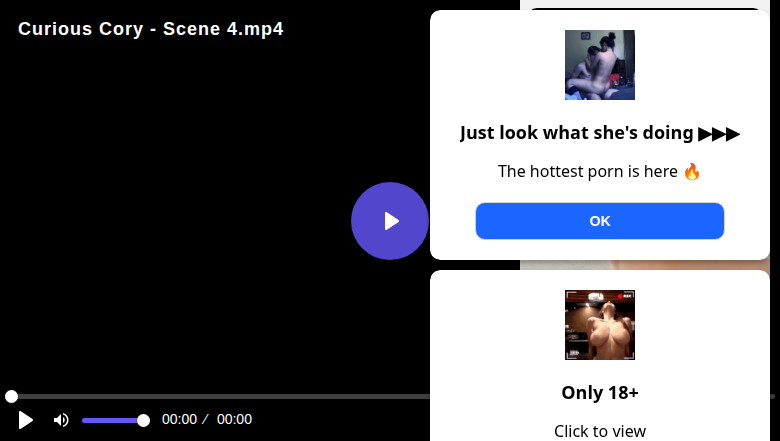
Task: Click the "Only 18+" heading
Action: tap(600, 392)
